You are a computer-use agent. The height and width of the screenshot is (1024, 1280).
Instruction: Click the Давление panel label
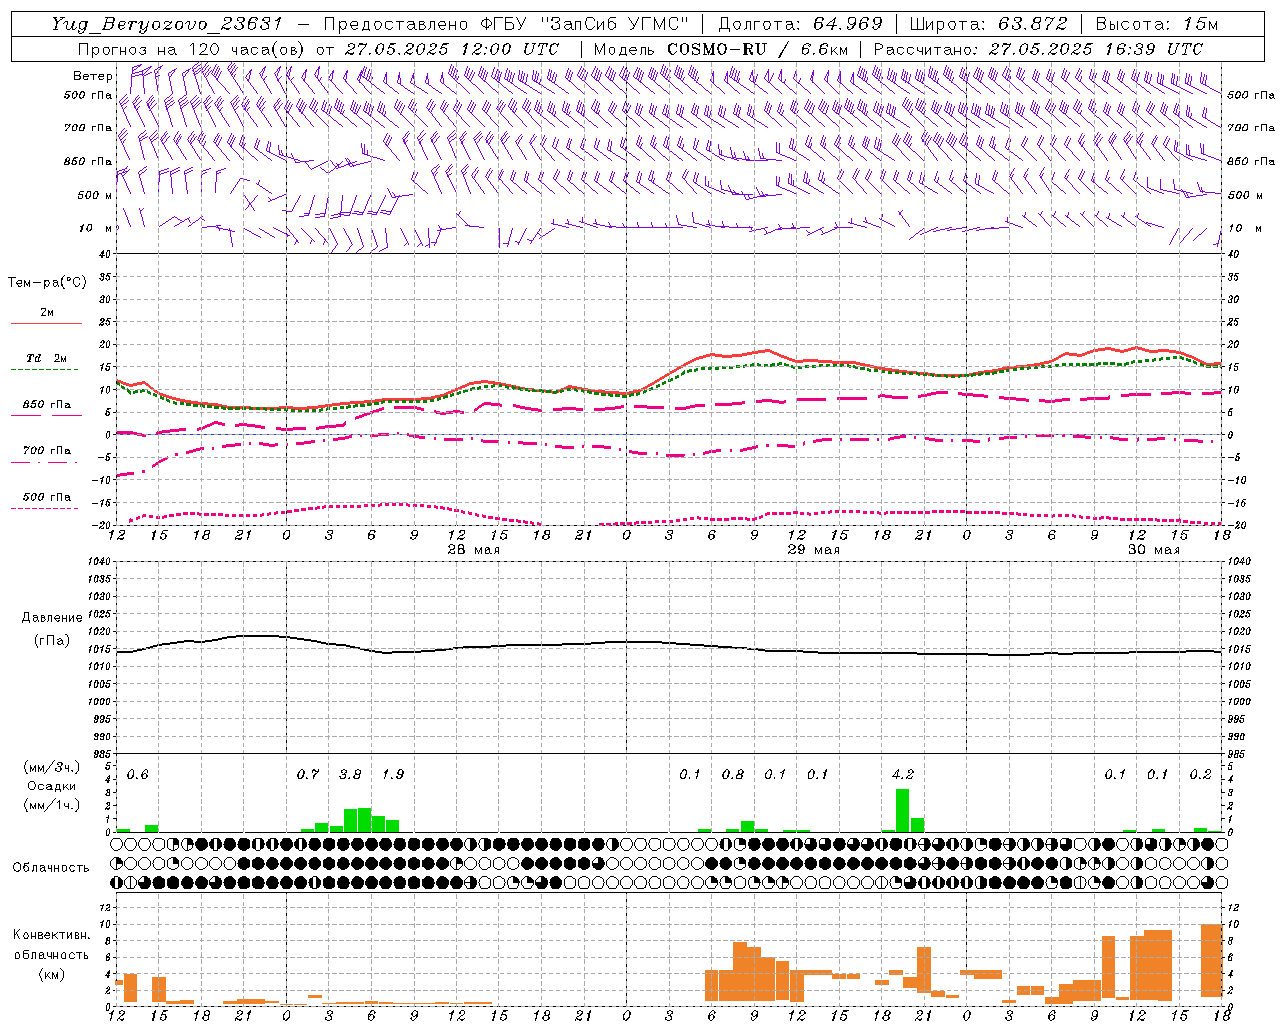[51, 618]
